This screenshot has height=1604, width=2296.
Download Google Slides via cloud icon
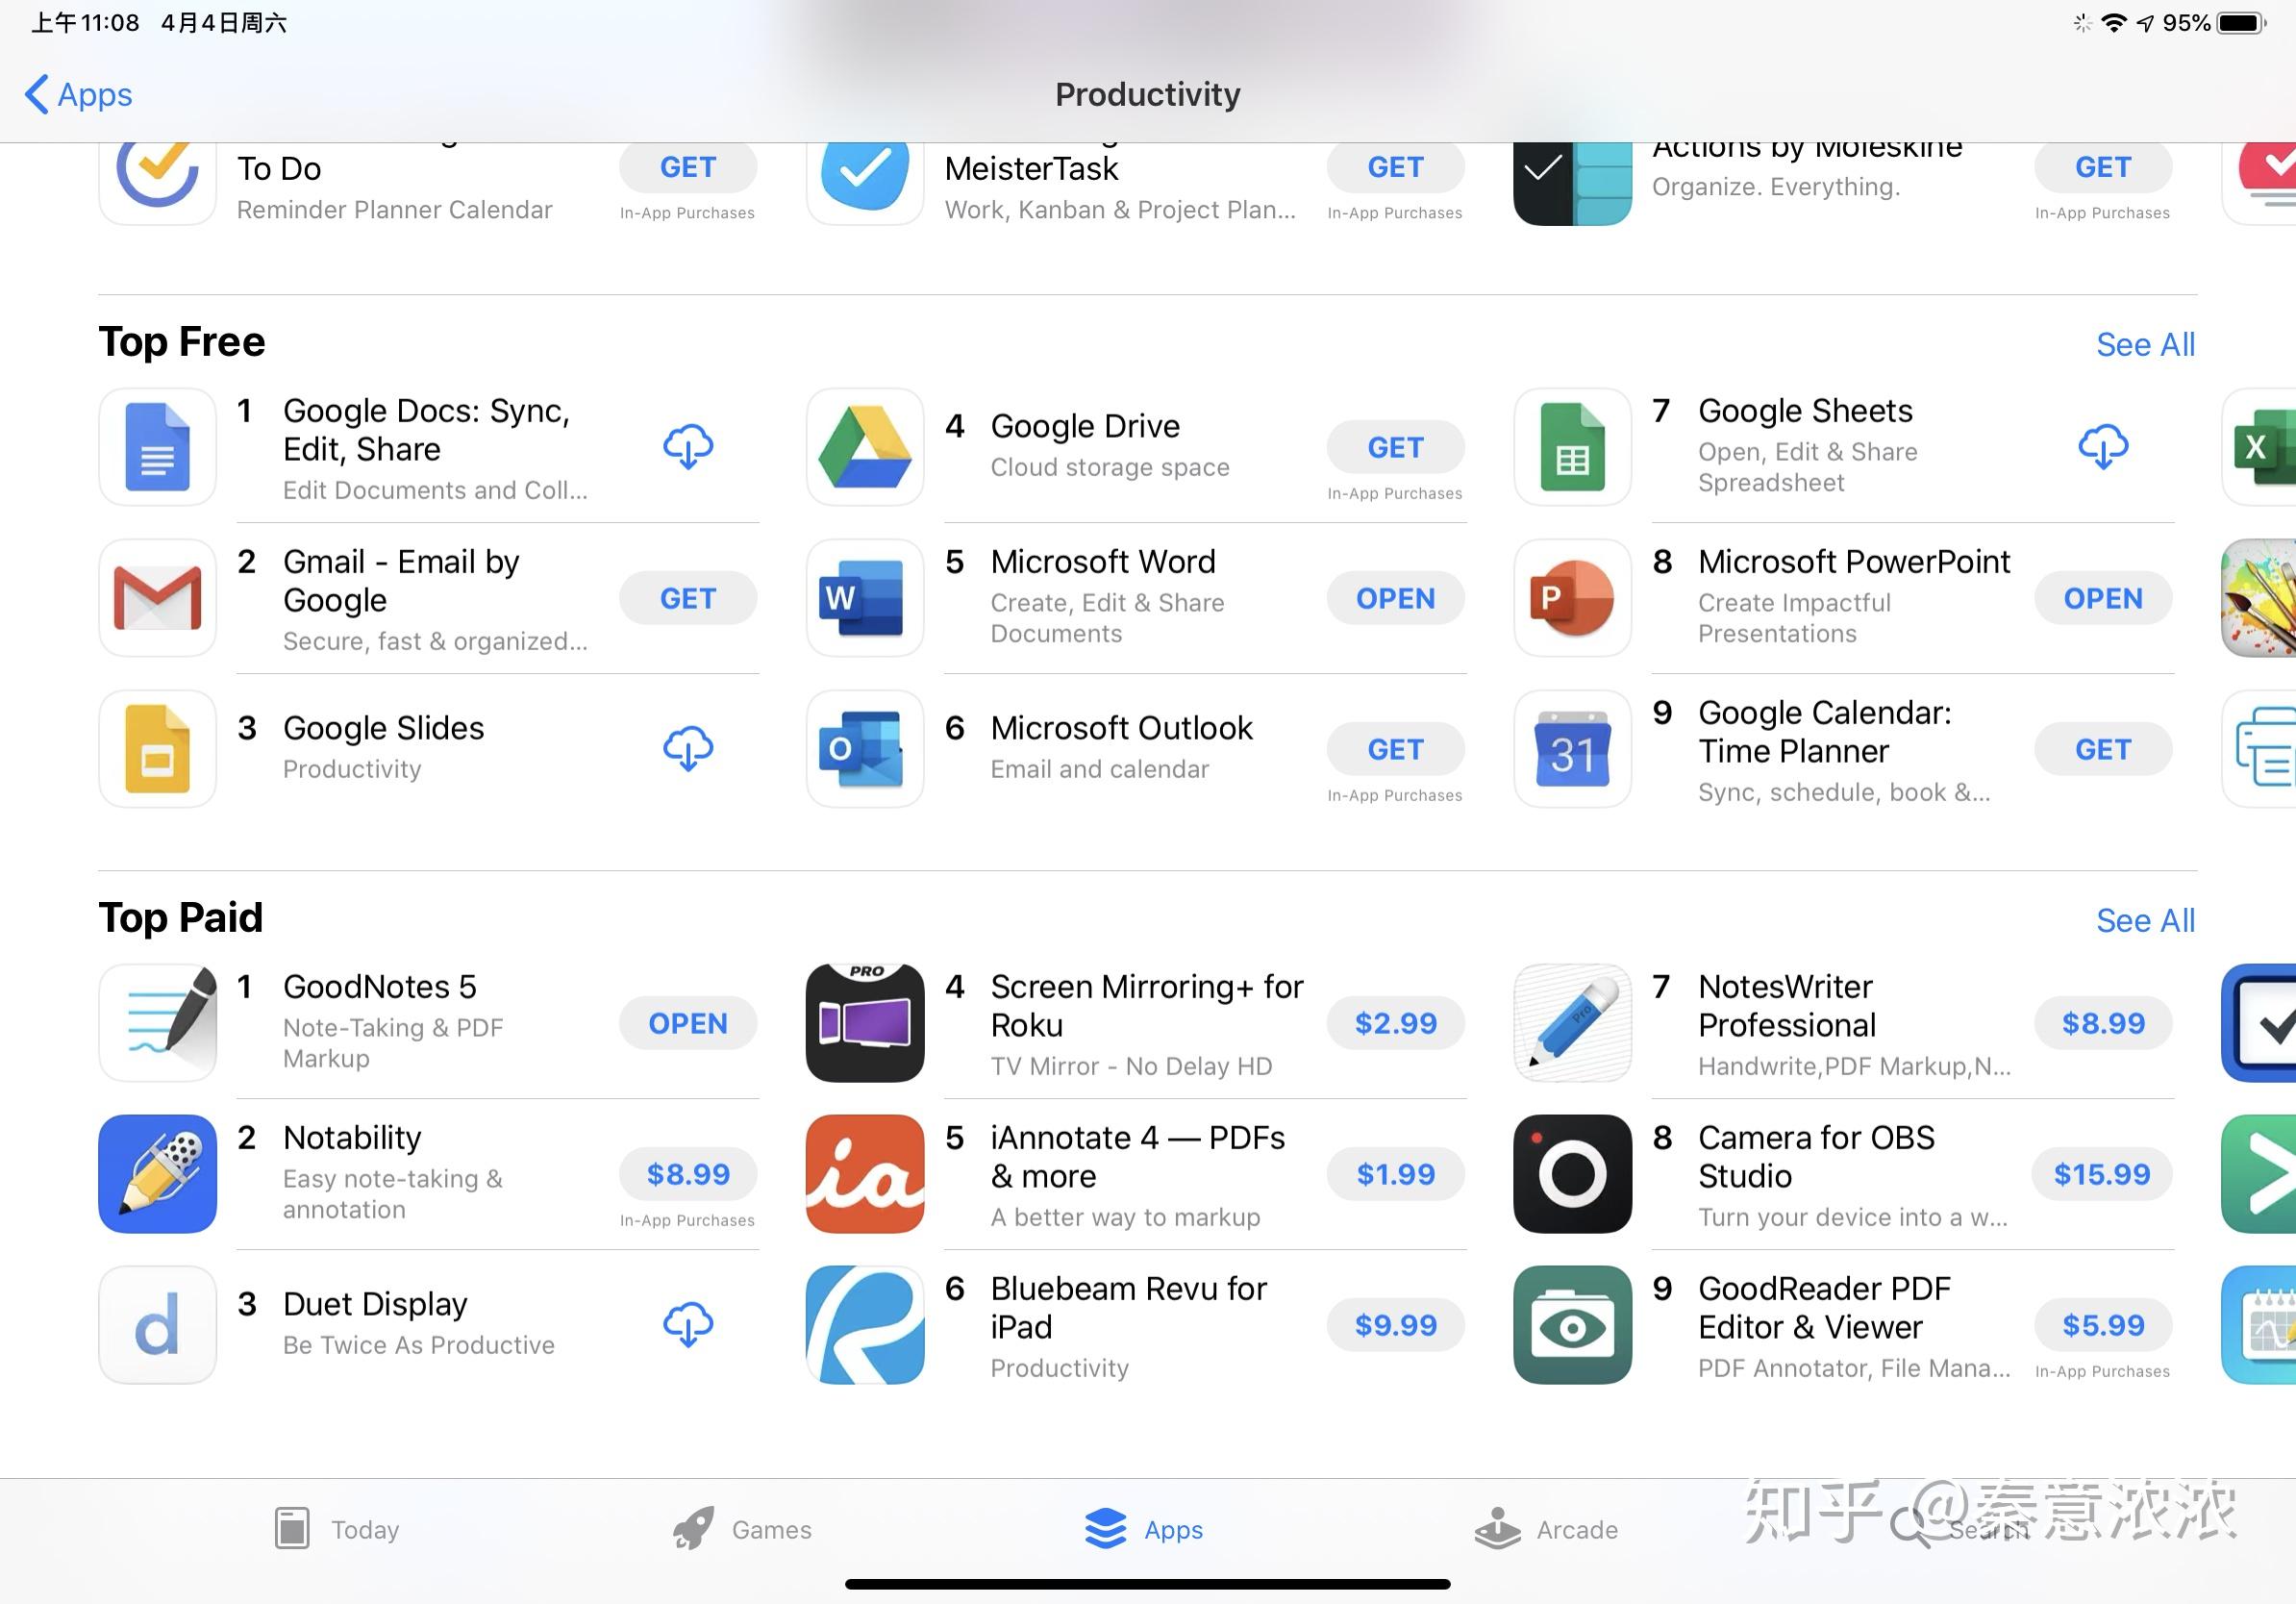[688, 749]
